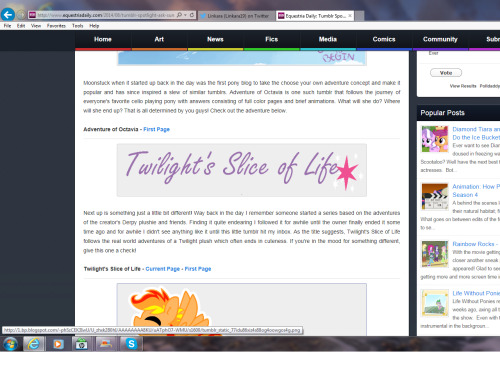The image size is (500, 375).
Task: Open the View menu
Action: click(36, 26)
